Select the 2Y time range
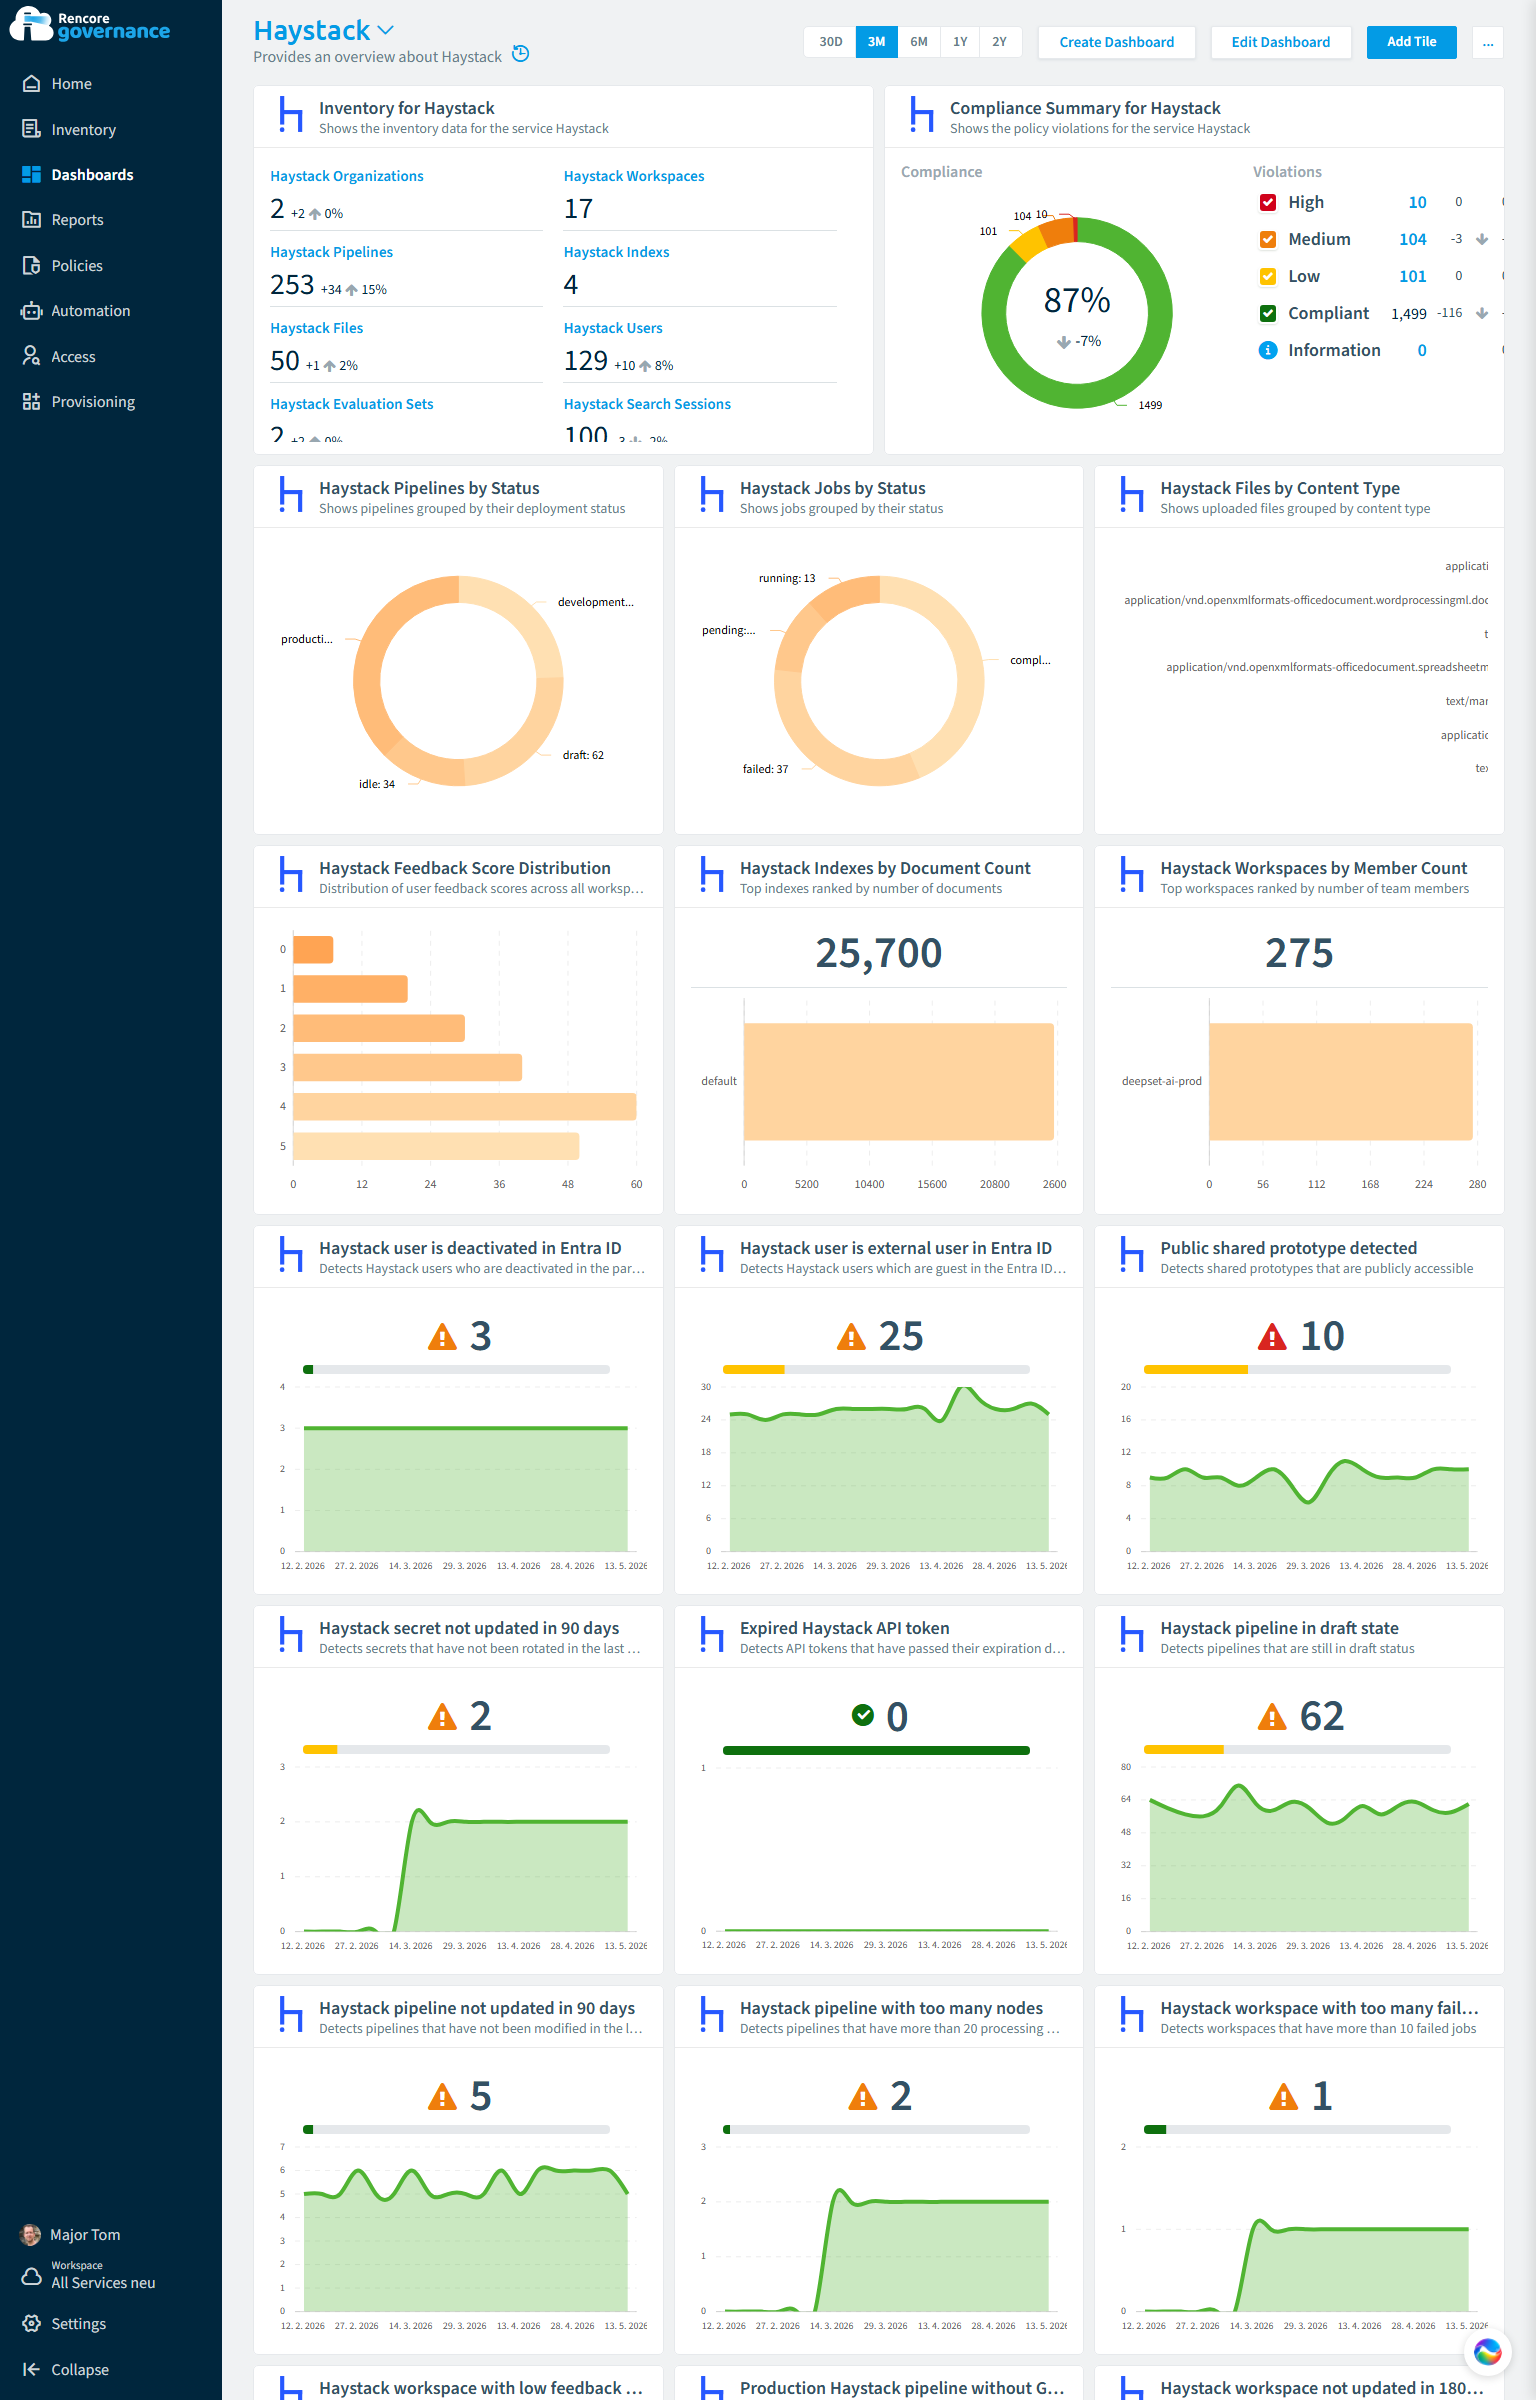Image resolution: width=1536 pixels, height=2400 pixels. click(x=999, y=42)
